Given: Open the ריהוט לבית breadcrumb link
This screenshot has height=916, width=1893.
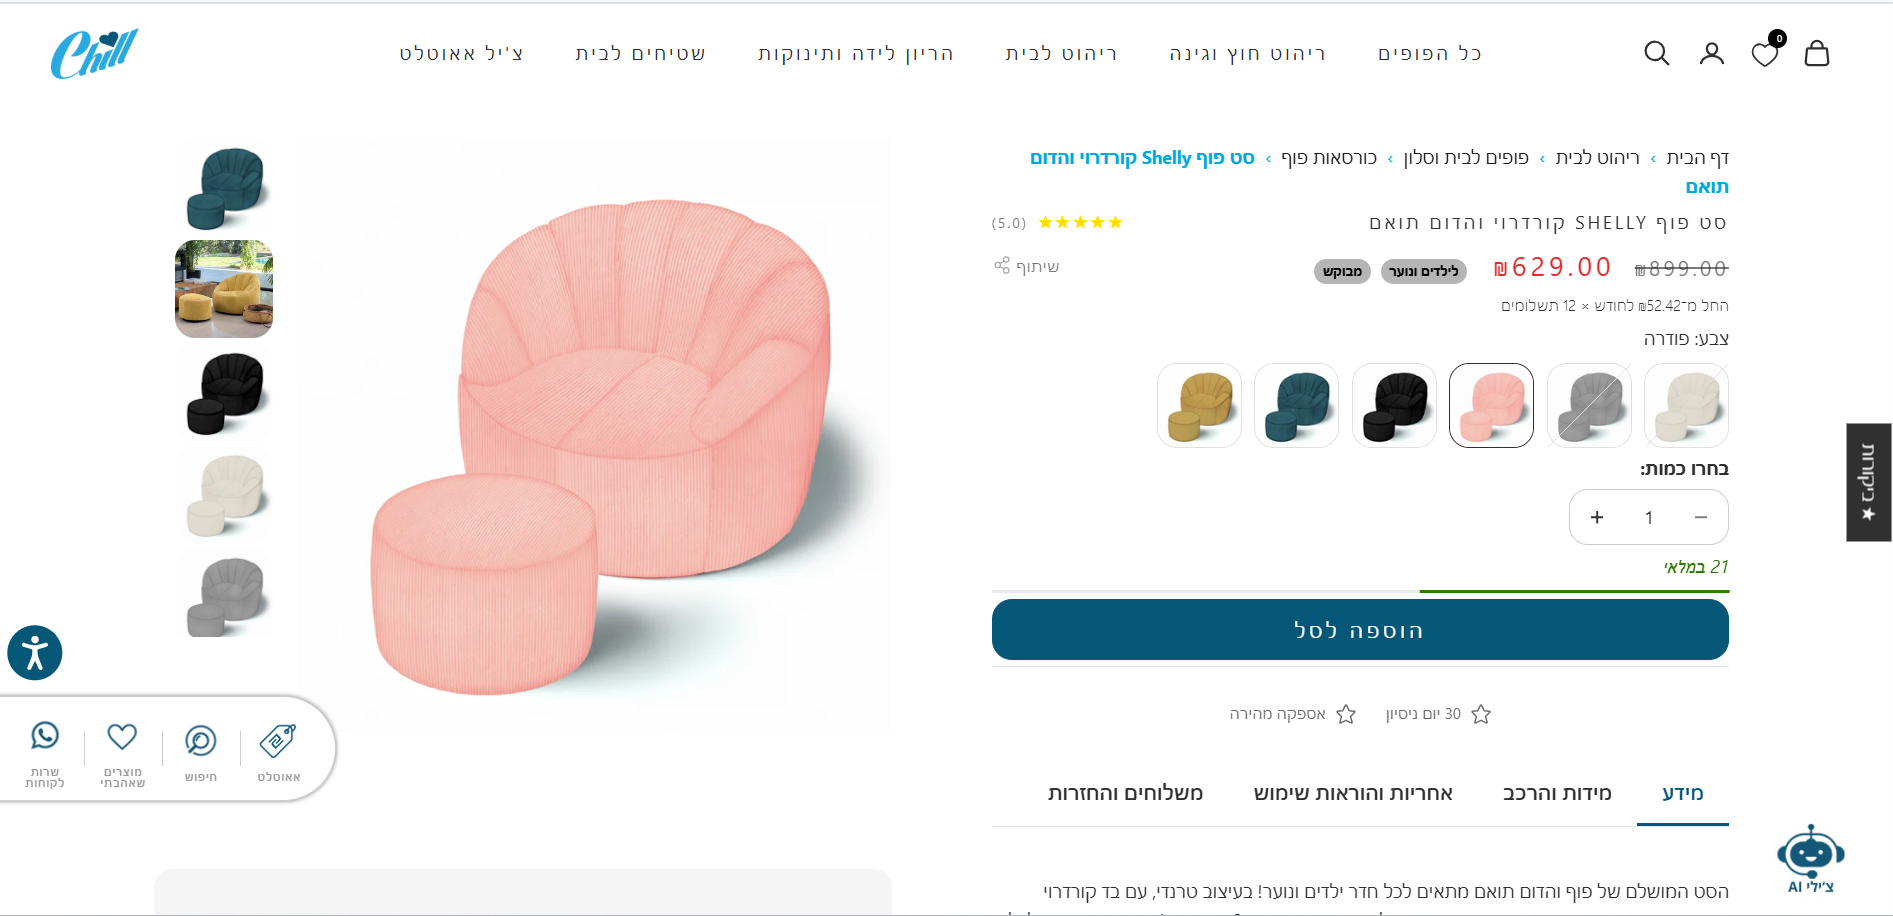Looking at the screenshot, I should [1597, 158].
